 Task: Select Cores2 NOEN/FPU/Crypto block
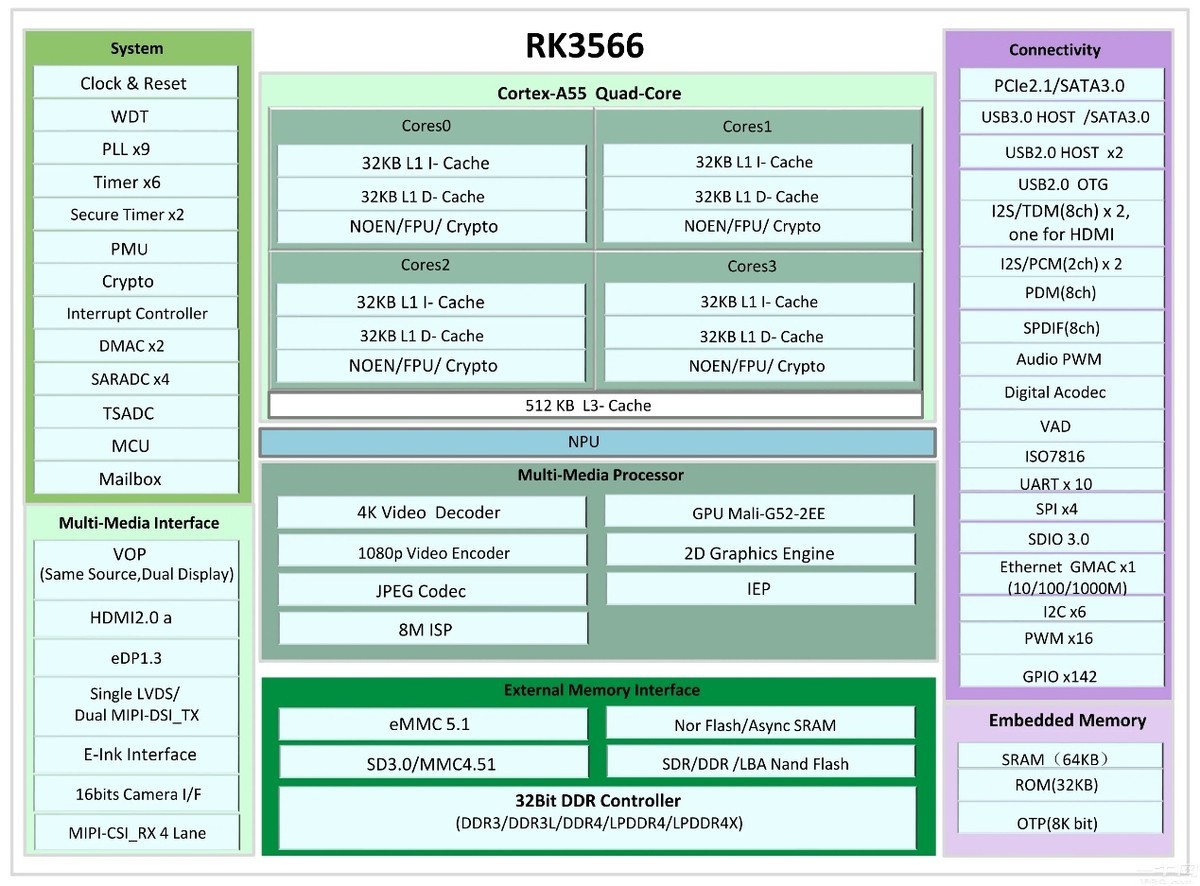click(431, 366)
